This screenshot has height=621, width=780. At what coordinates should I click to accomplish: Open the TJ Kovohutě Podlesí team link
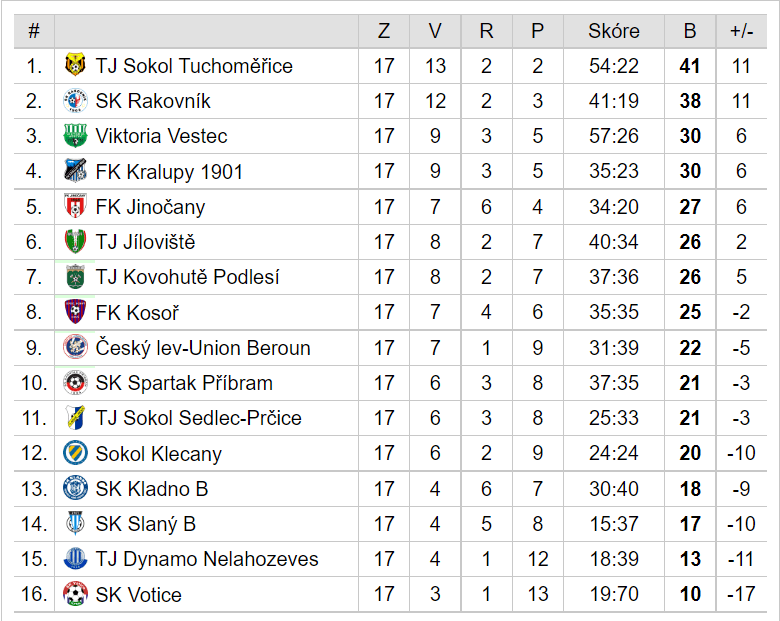click(x=188, y=277)
